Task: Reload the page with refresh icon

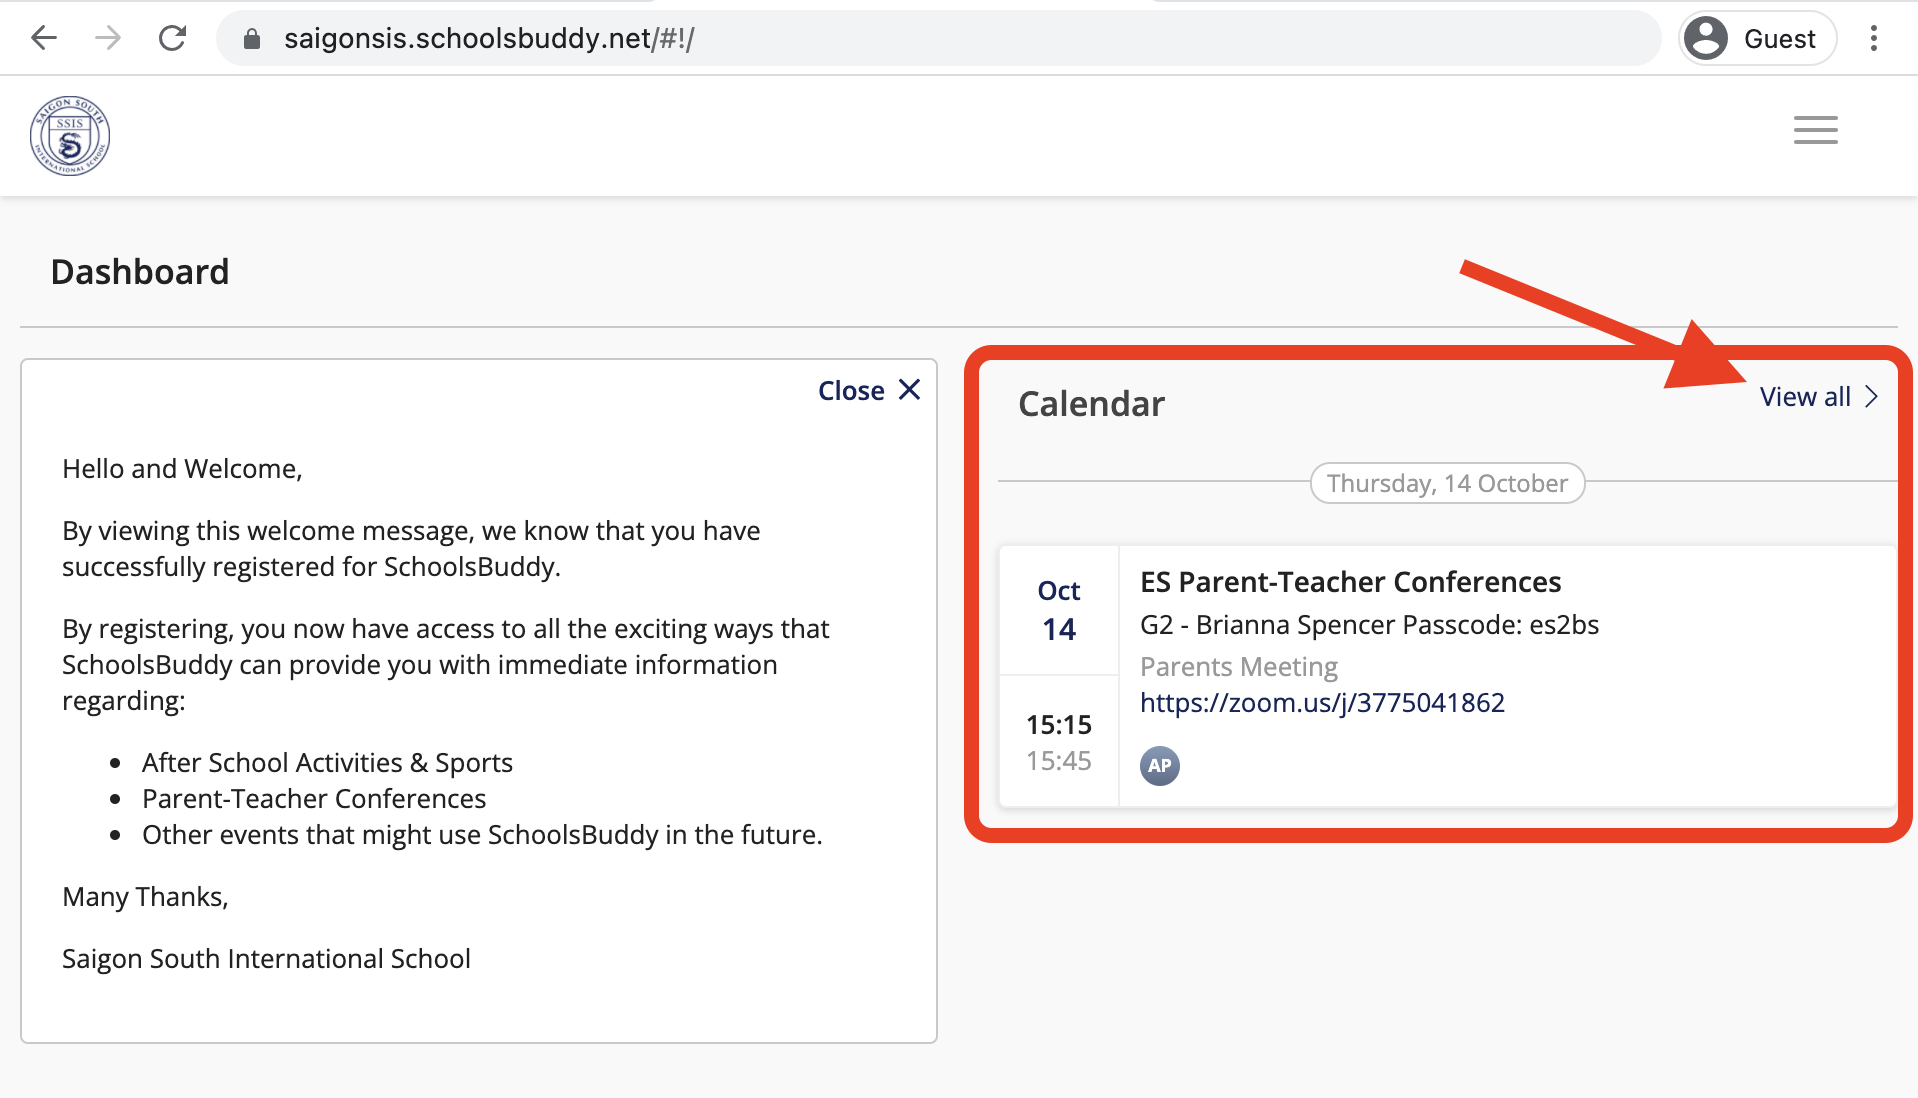Action: pos(173,38)
